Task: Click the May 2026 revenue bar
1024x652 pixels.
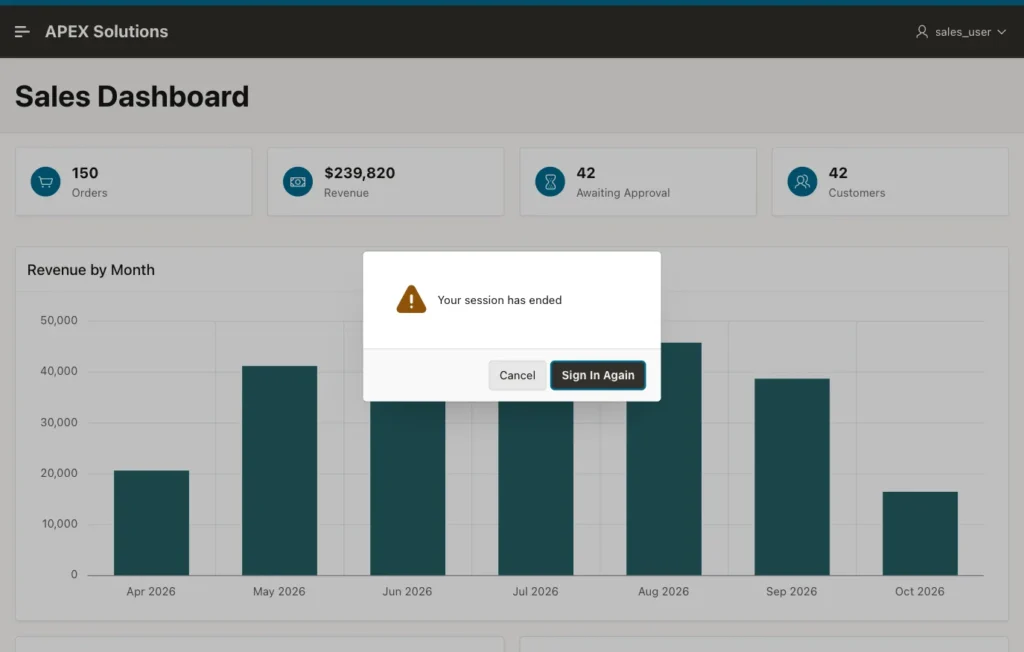Action: click(280, 470)
